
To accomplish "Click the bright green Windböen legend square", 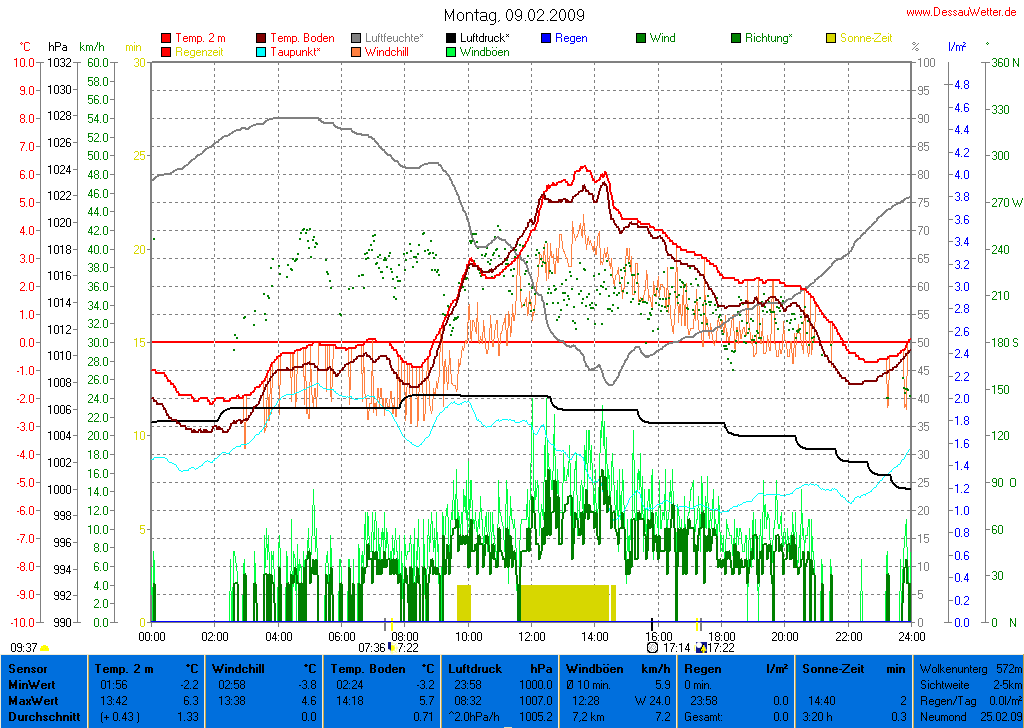I will click(x=451, y=51).
